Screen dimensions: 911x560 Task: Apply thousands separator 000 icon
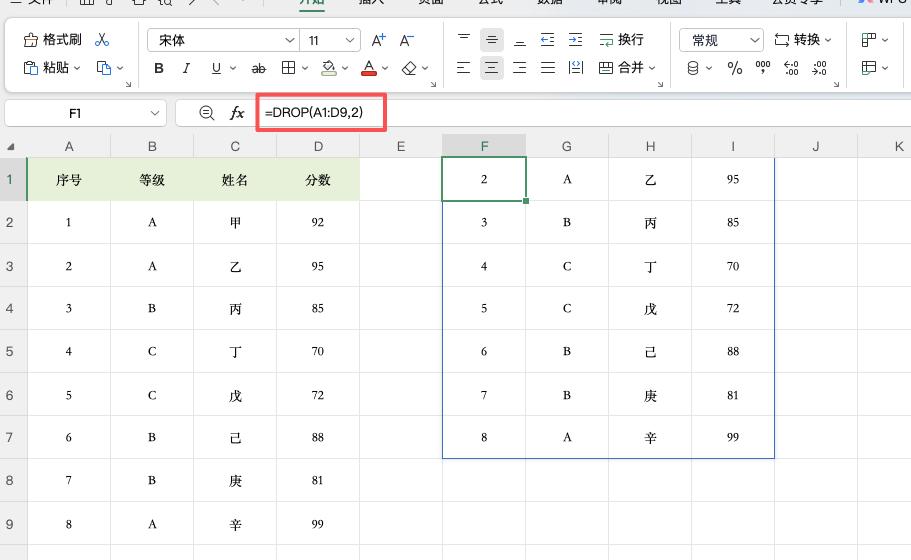(763, 68)
